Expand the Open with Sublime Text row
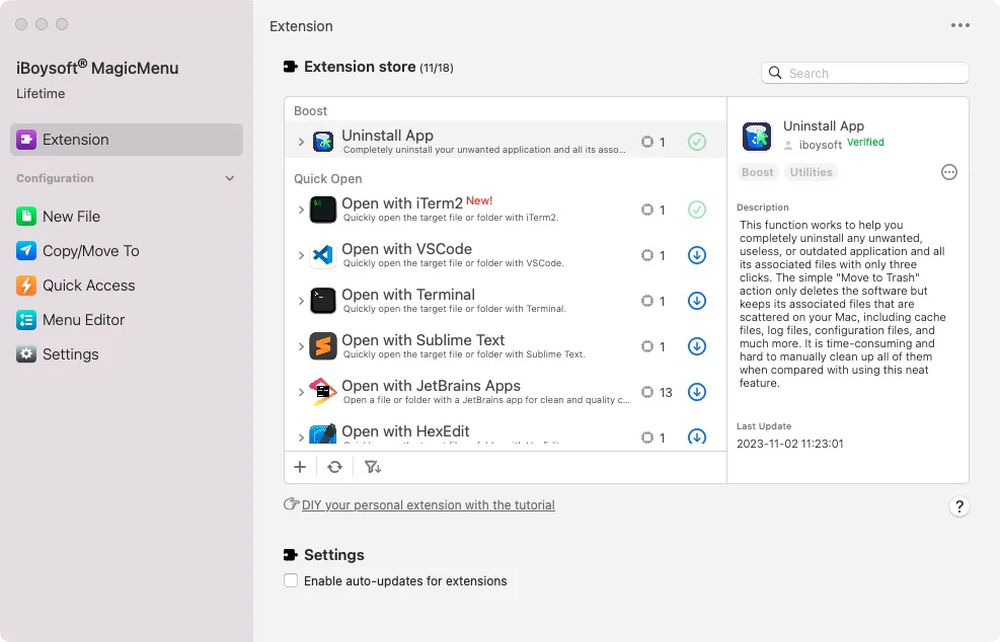 [301, 347]
